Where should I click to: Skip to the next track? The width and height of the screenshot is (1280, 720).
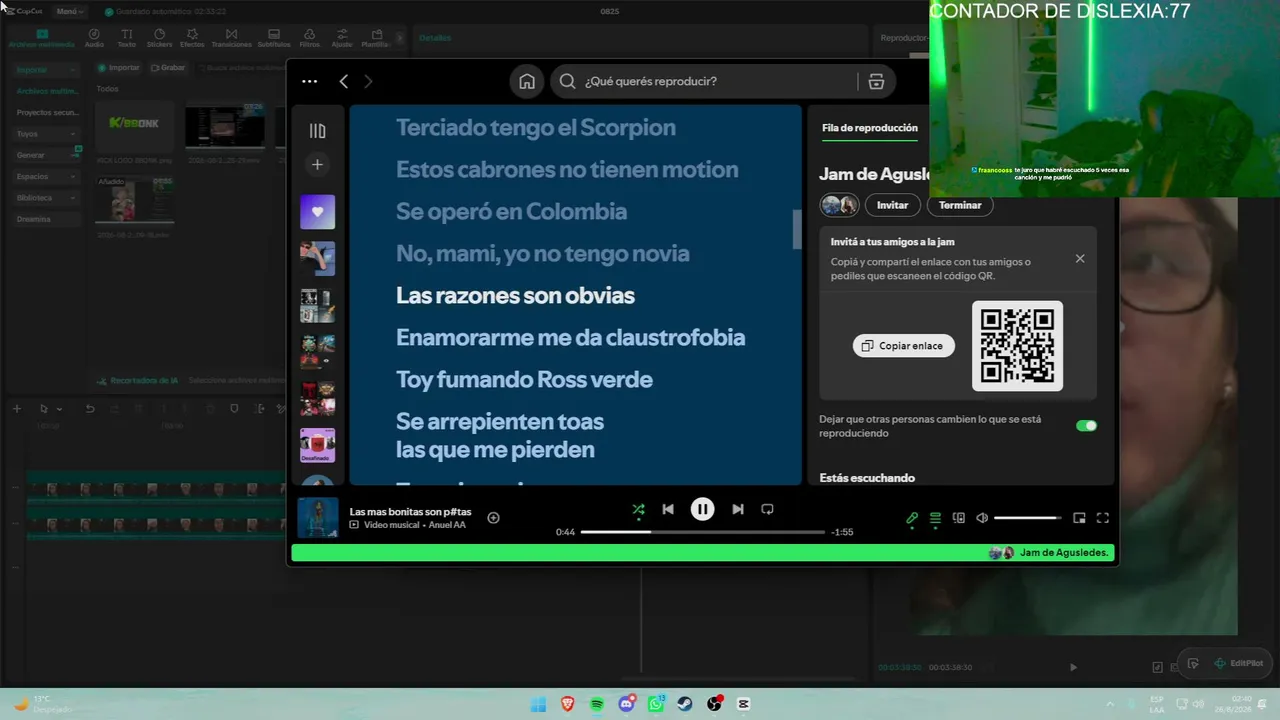(738, 509)
